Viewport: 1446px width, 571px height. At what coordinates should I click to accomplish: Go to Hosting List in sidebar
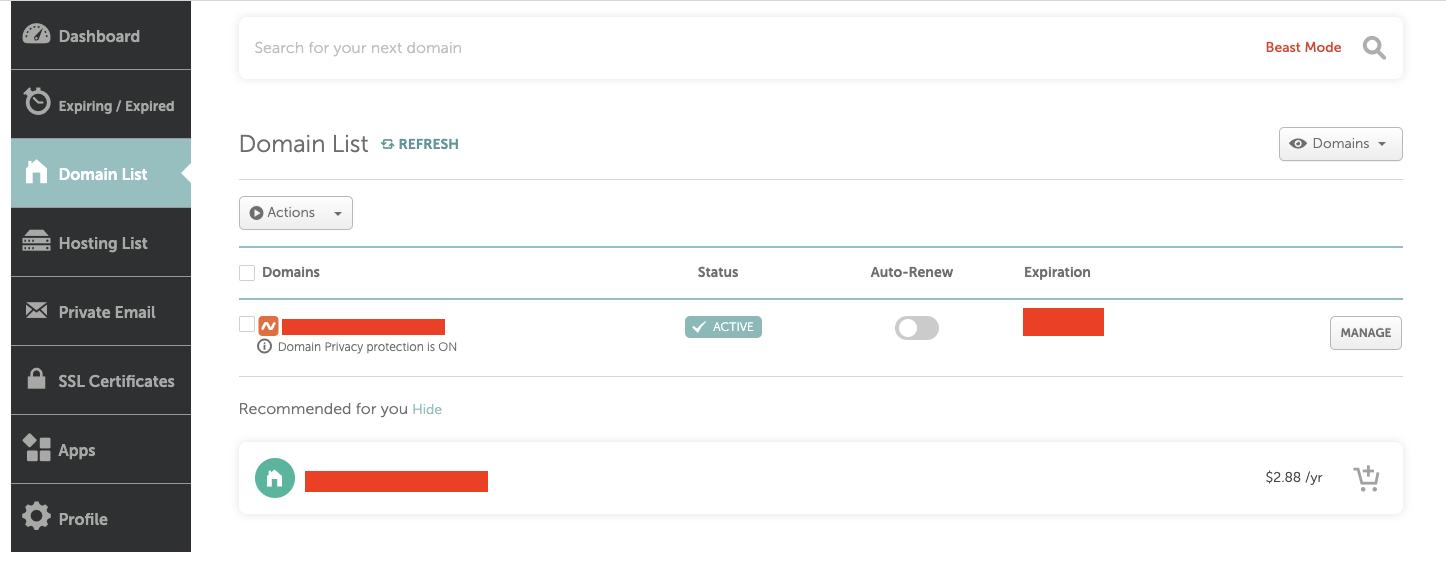point(101,243)
